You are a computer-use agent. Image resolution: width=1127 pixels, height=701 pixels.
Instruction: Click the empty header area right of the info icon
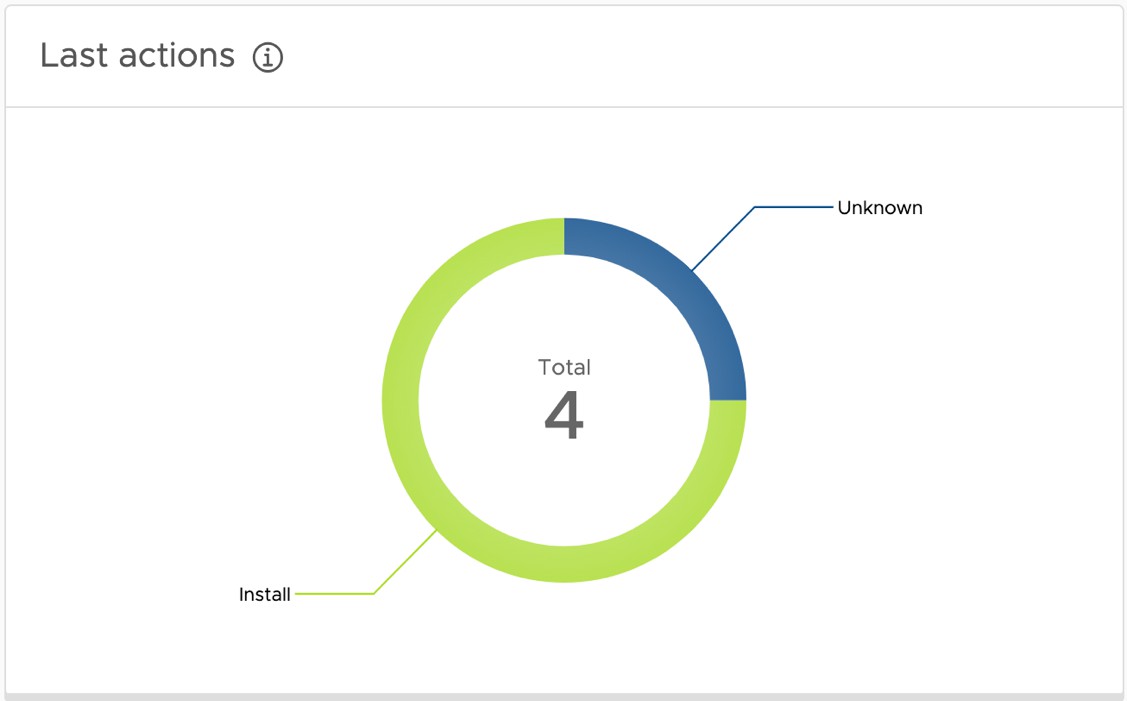pyautogui.click(x=700, y=57)
